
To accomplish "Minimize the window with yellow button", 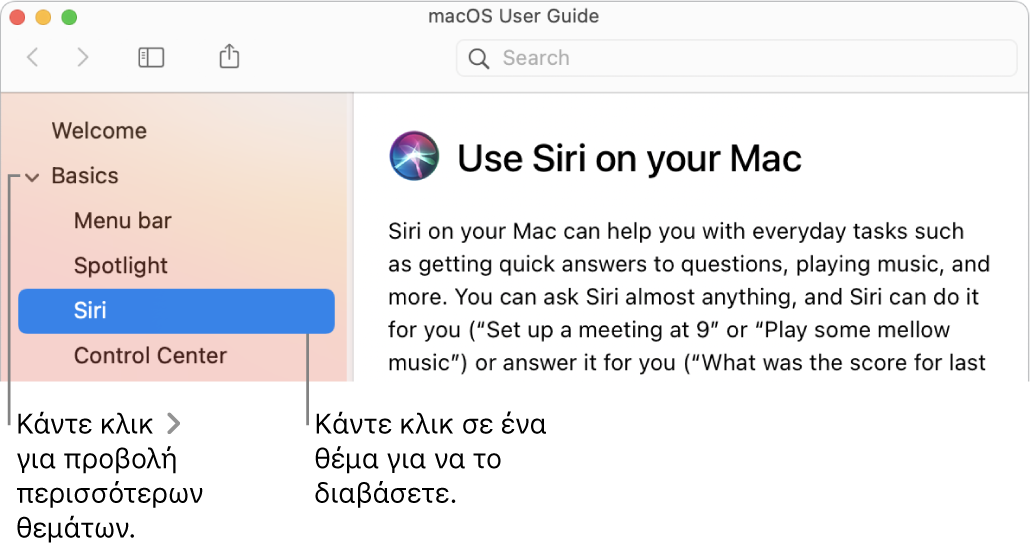I will [x=44, y=17].
